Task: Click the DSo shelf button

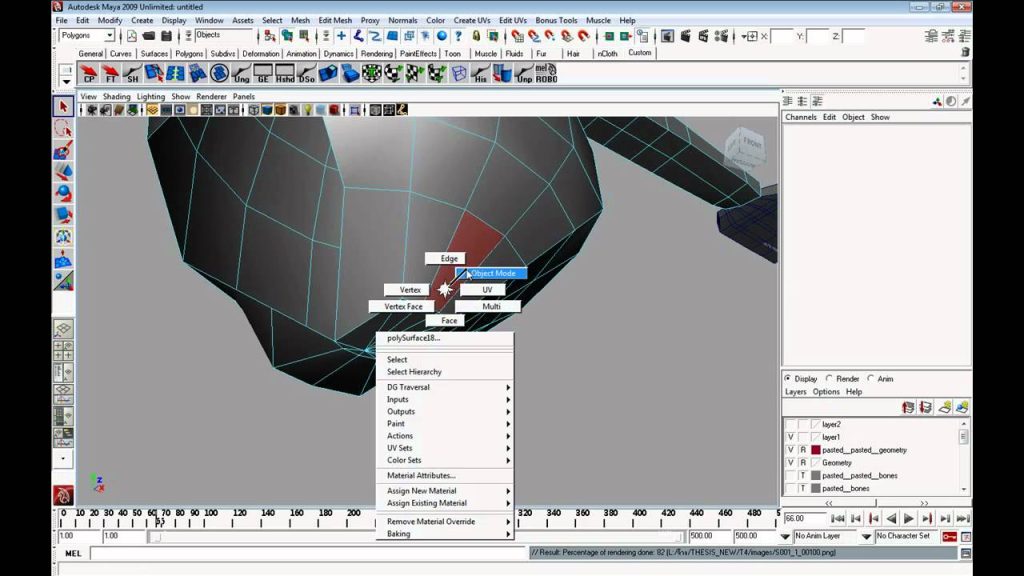Action: click(306, 73)
